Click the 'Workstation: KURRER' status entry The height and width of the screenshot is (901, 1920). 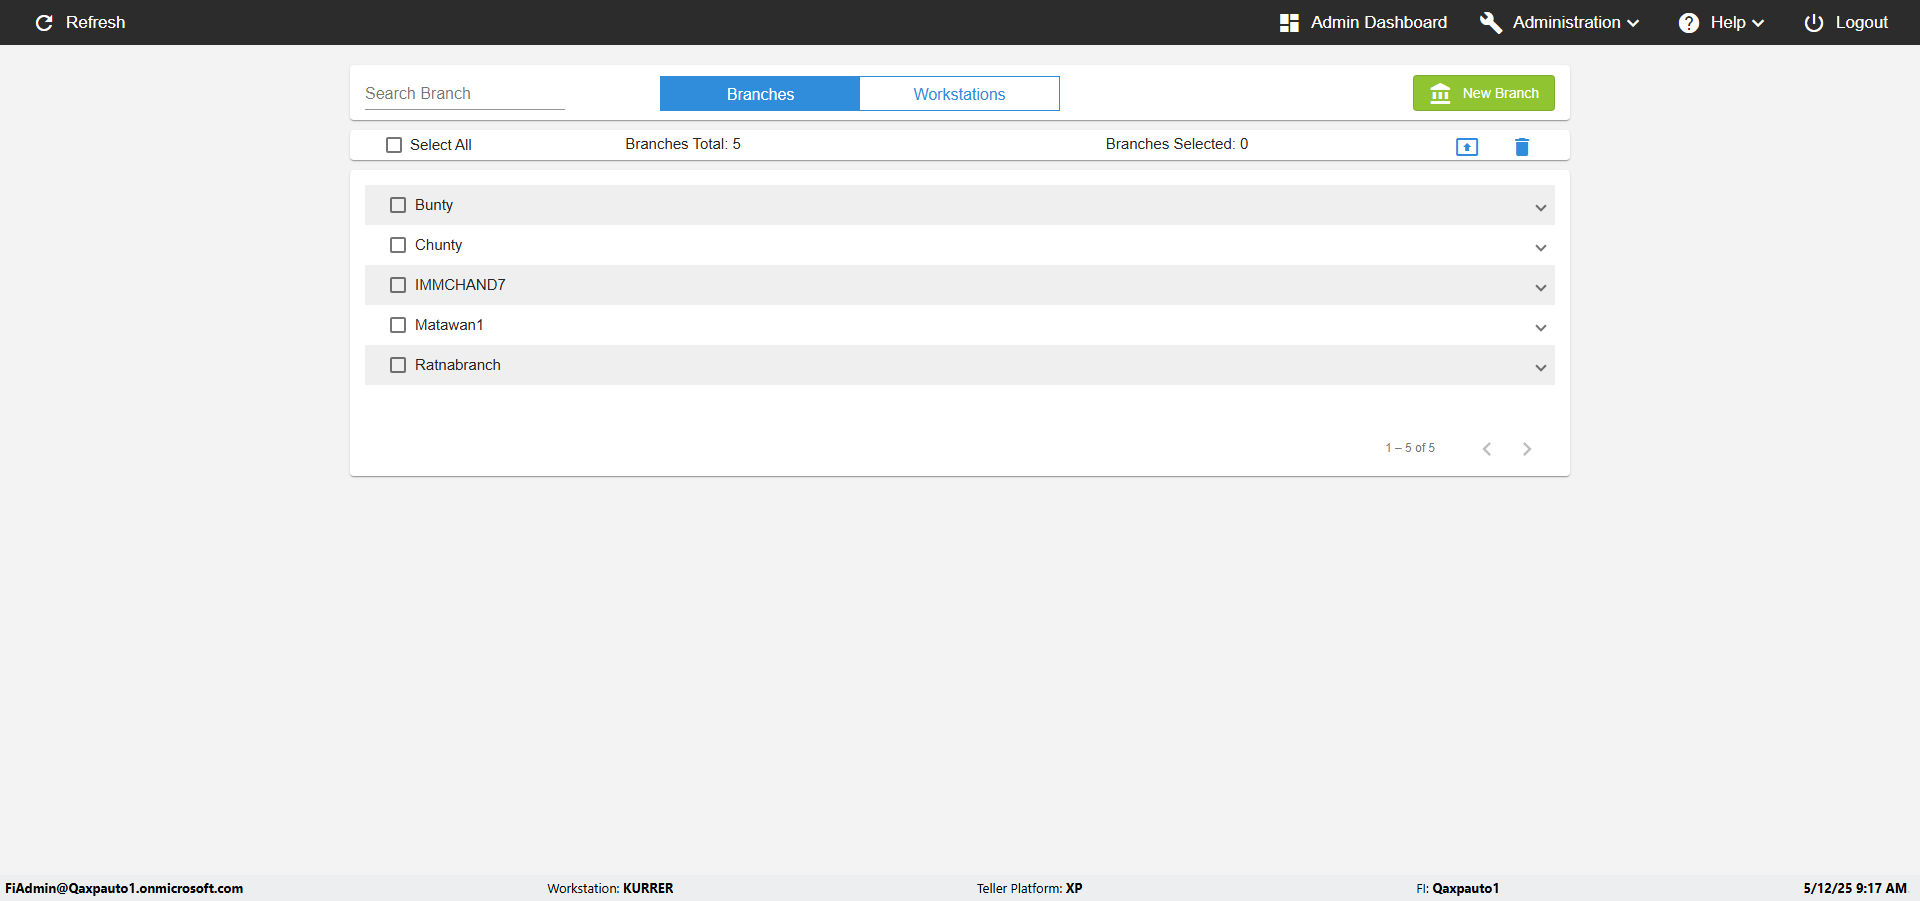click(x=610, y=888)
